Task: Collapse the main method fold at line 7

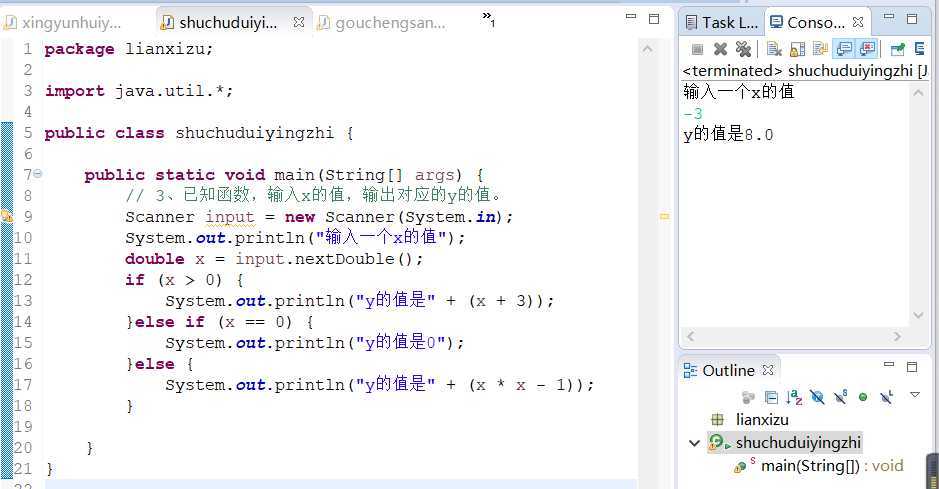Action: (x=38, y=174)
